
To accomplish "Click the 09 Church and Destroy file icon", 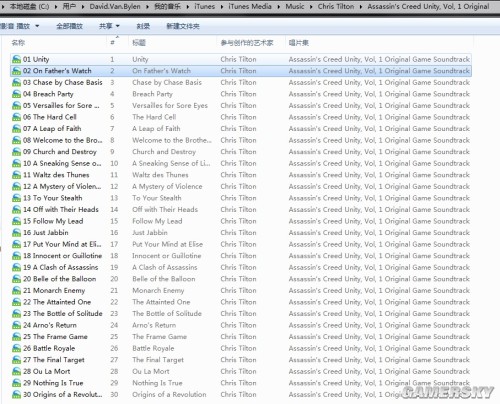I will pos(16,152).
